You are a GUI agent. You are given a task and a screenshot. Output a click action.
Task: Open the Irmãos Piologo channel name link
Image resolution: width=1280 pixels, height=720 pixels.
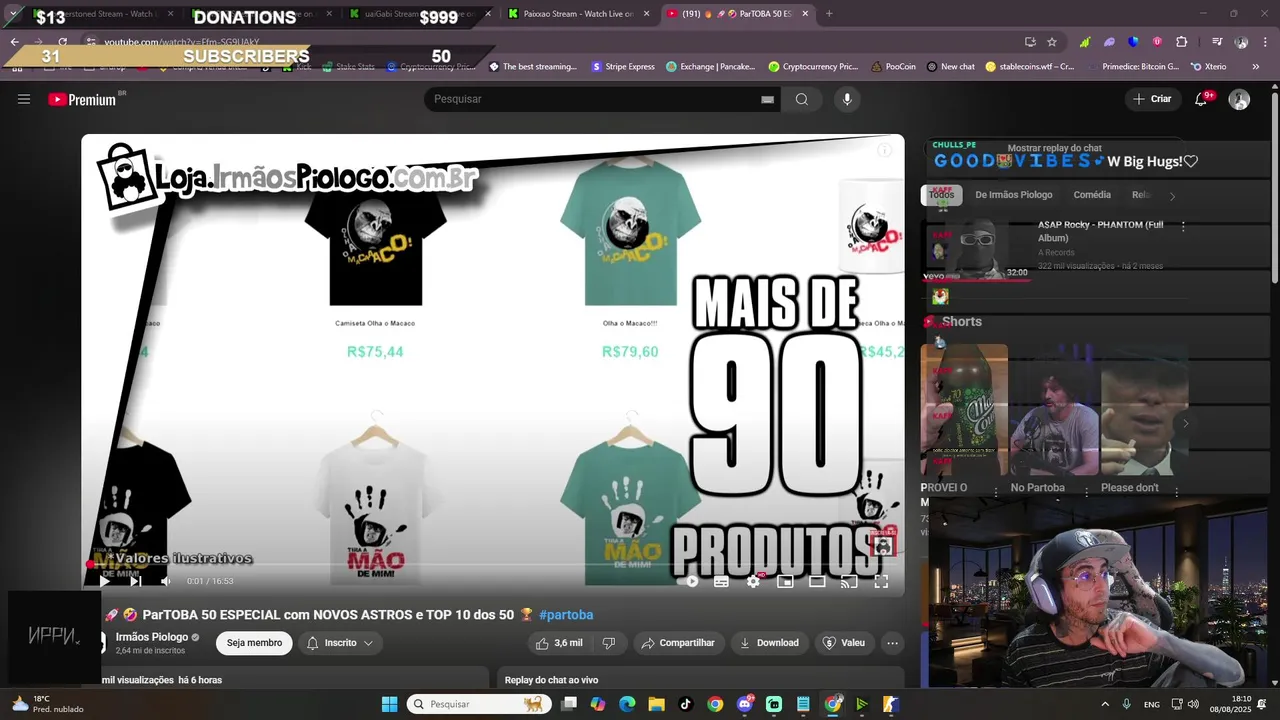click(151, 637)
